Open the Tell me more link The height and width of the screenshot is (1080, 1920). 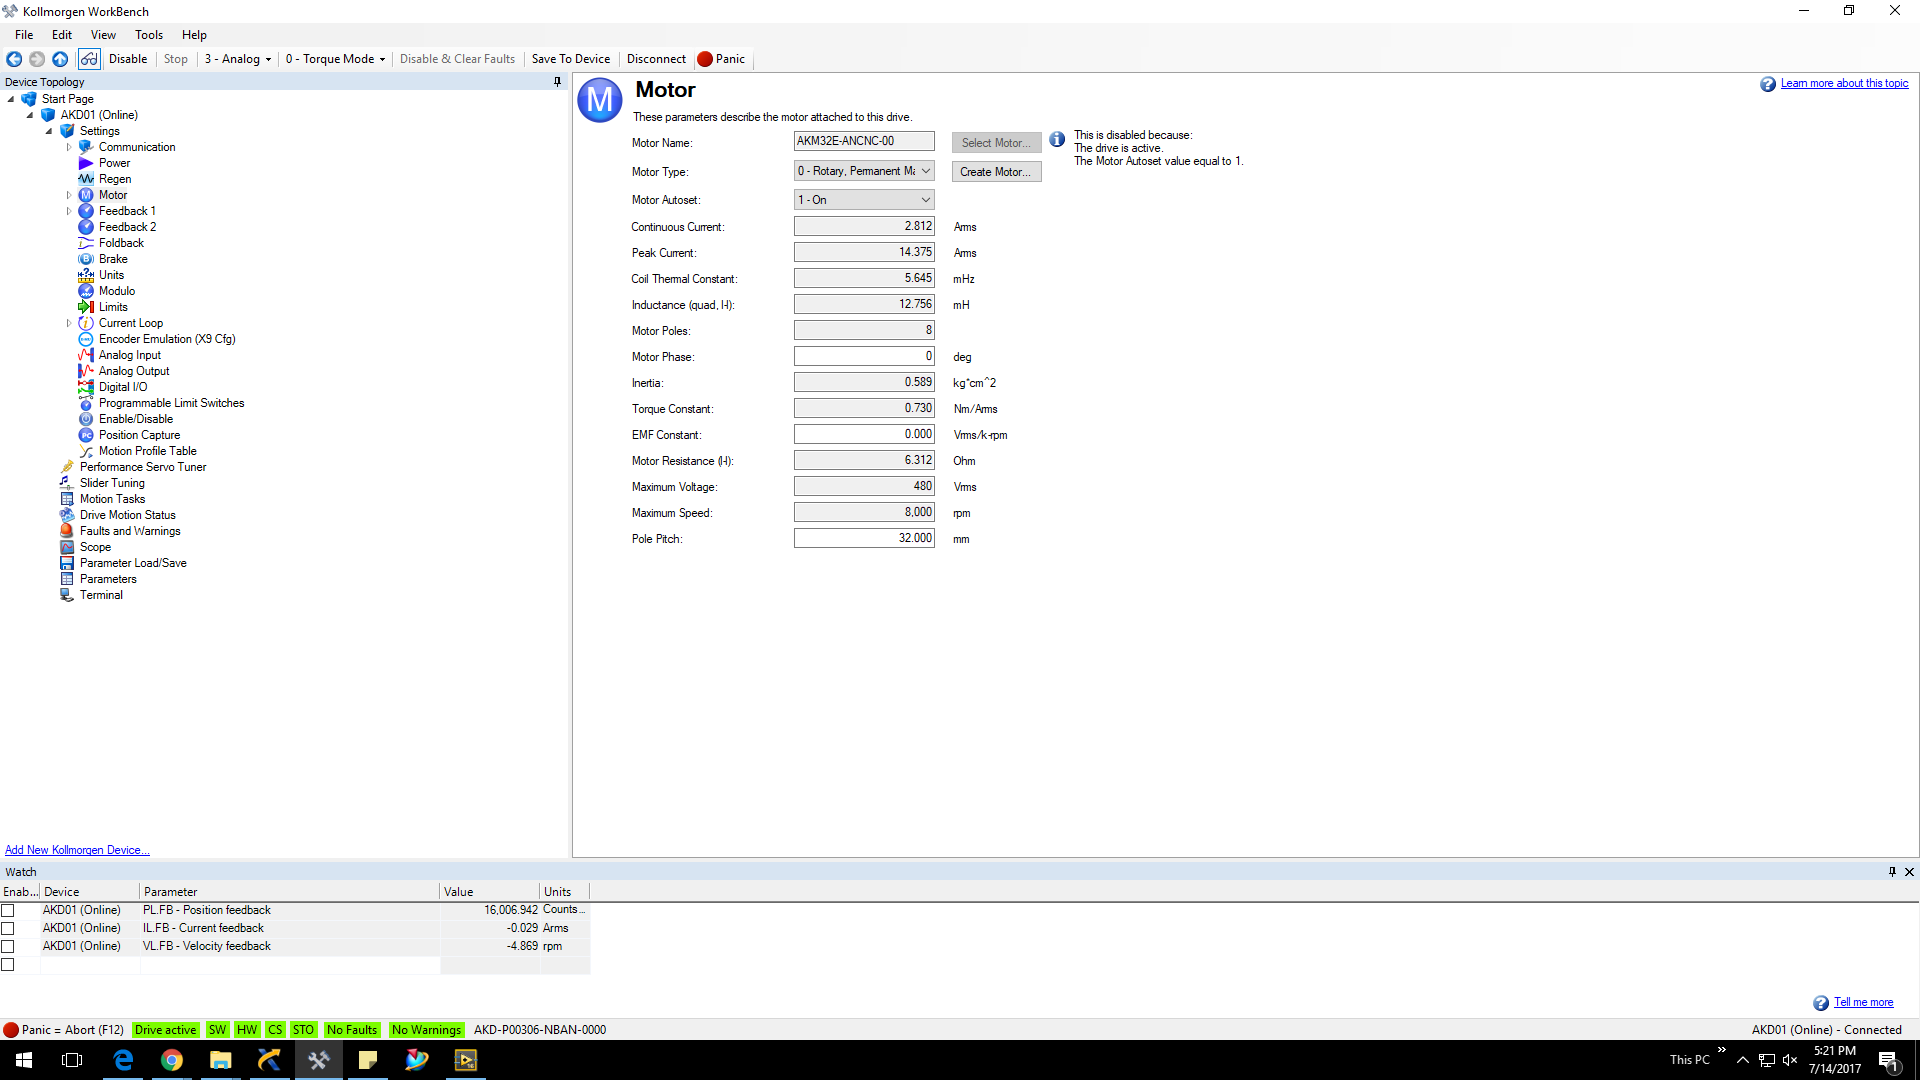click(1863, 1002)
